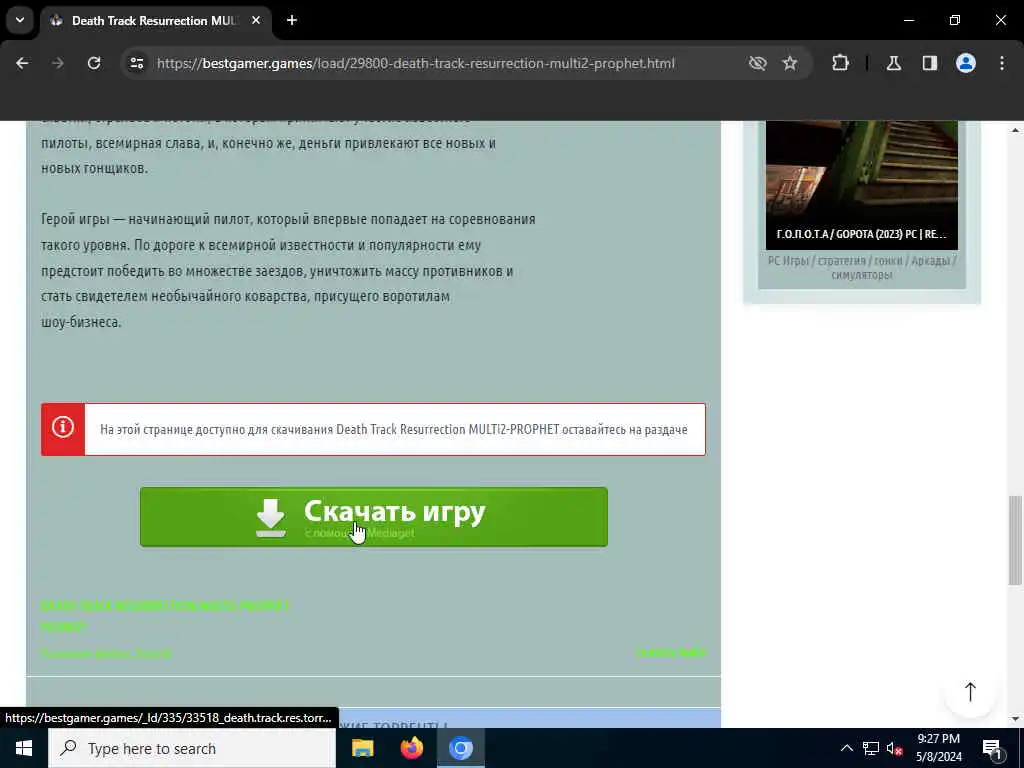Open Chrome Labs flask icon
The width and height of the screenshot is (1024, 768).
(894, 63)
